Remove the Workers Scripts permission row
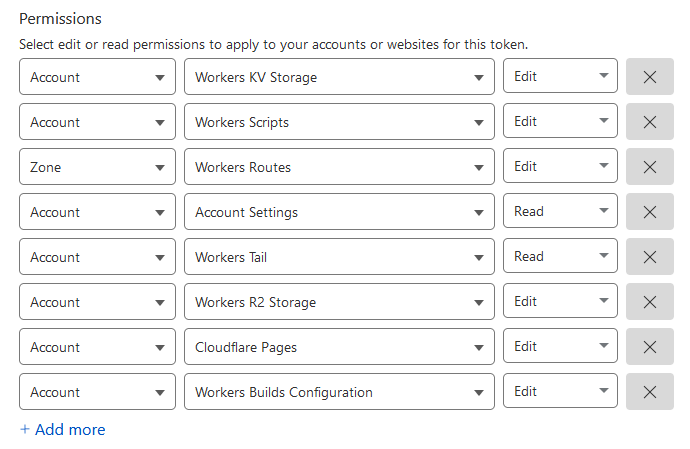This screenshot has height=449, width=690. point(650,121)
